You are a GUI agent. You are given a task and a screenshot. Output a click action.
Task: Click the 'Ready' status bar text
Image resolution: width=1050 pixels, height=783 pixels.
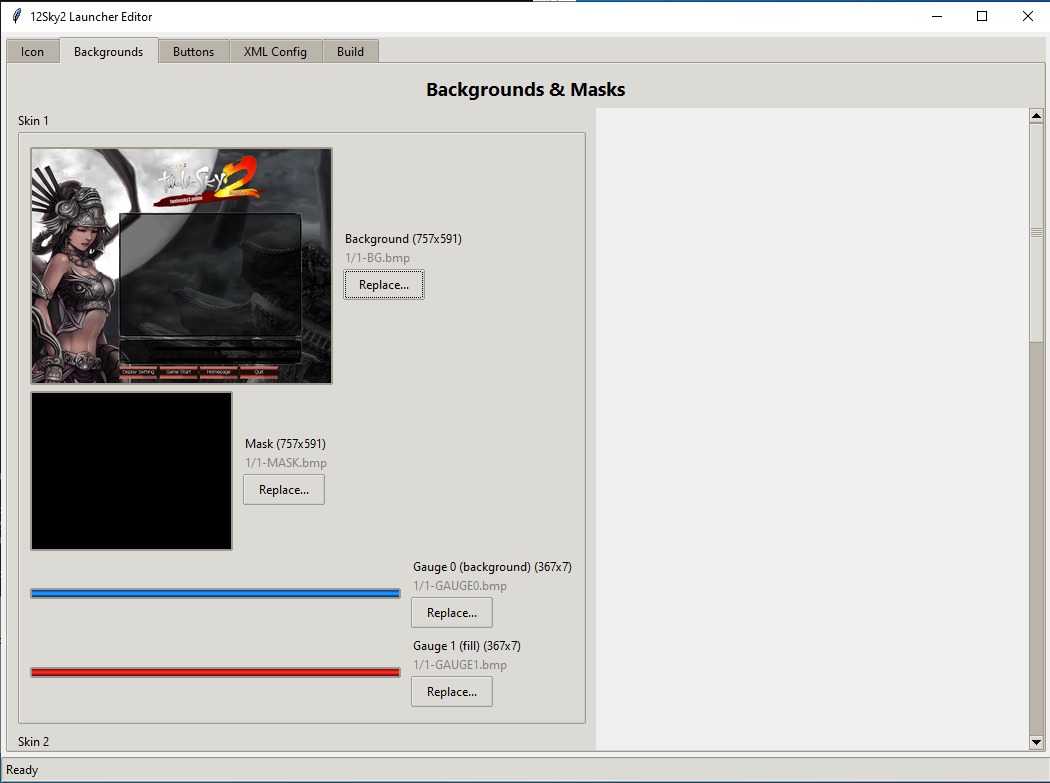[x=22, y=770]
